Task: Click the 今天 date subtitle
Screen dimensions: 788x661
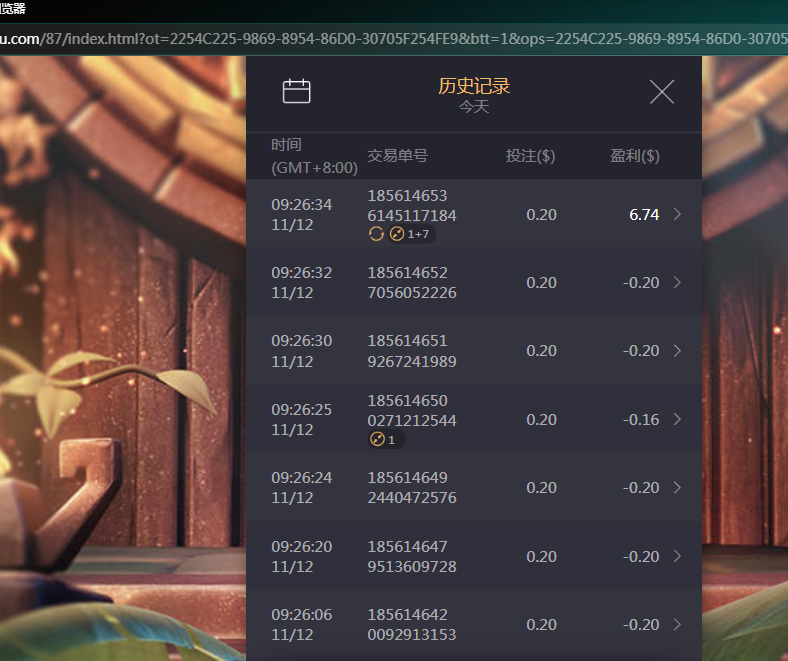Action: pos(474,107)
